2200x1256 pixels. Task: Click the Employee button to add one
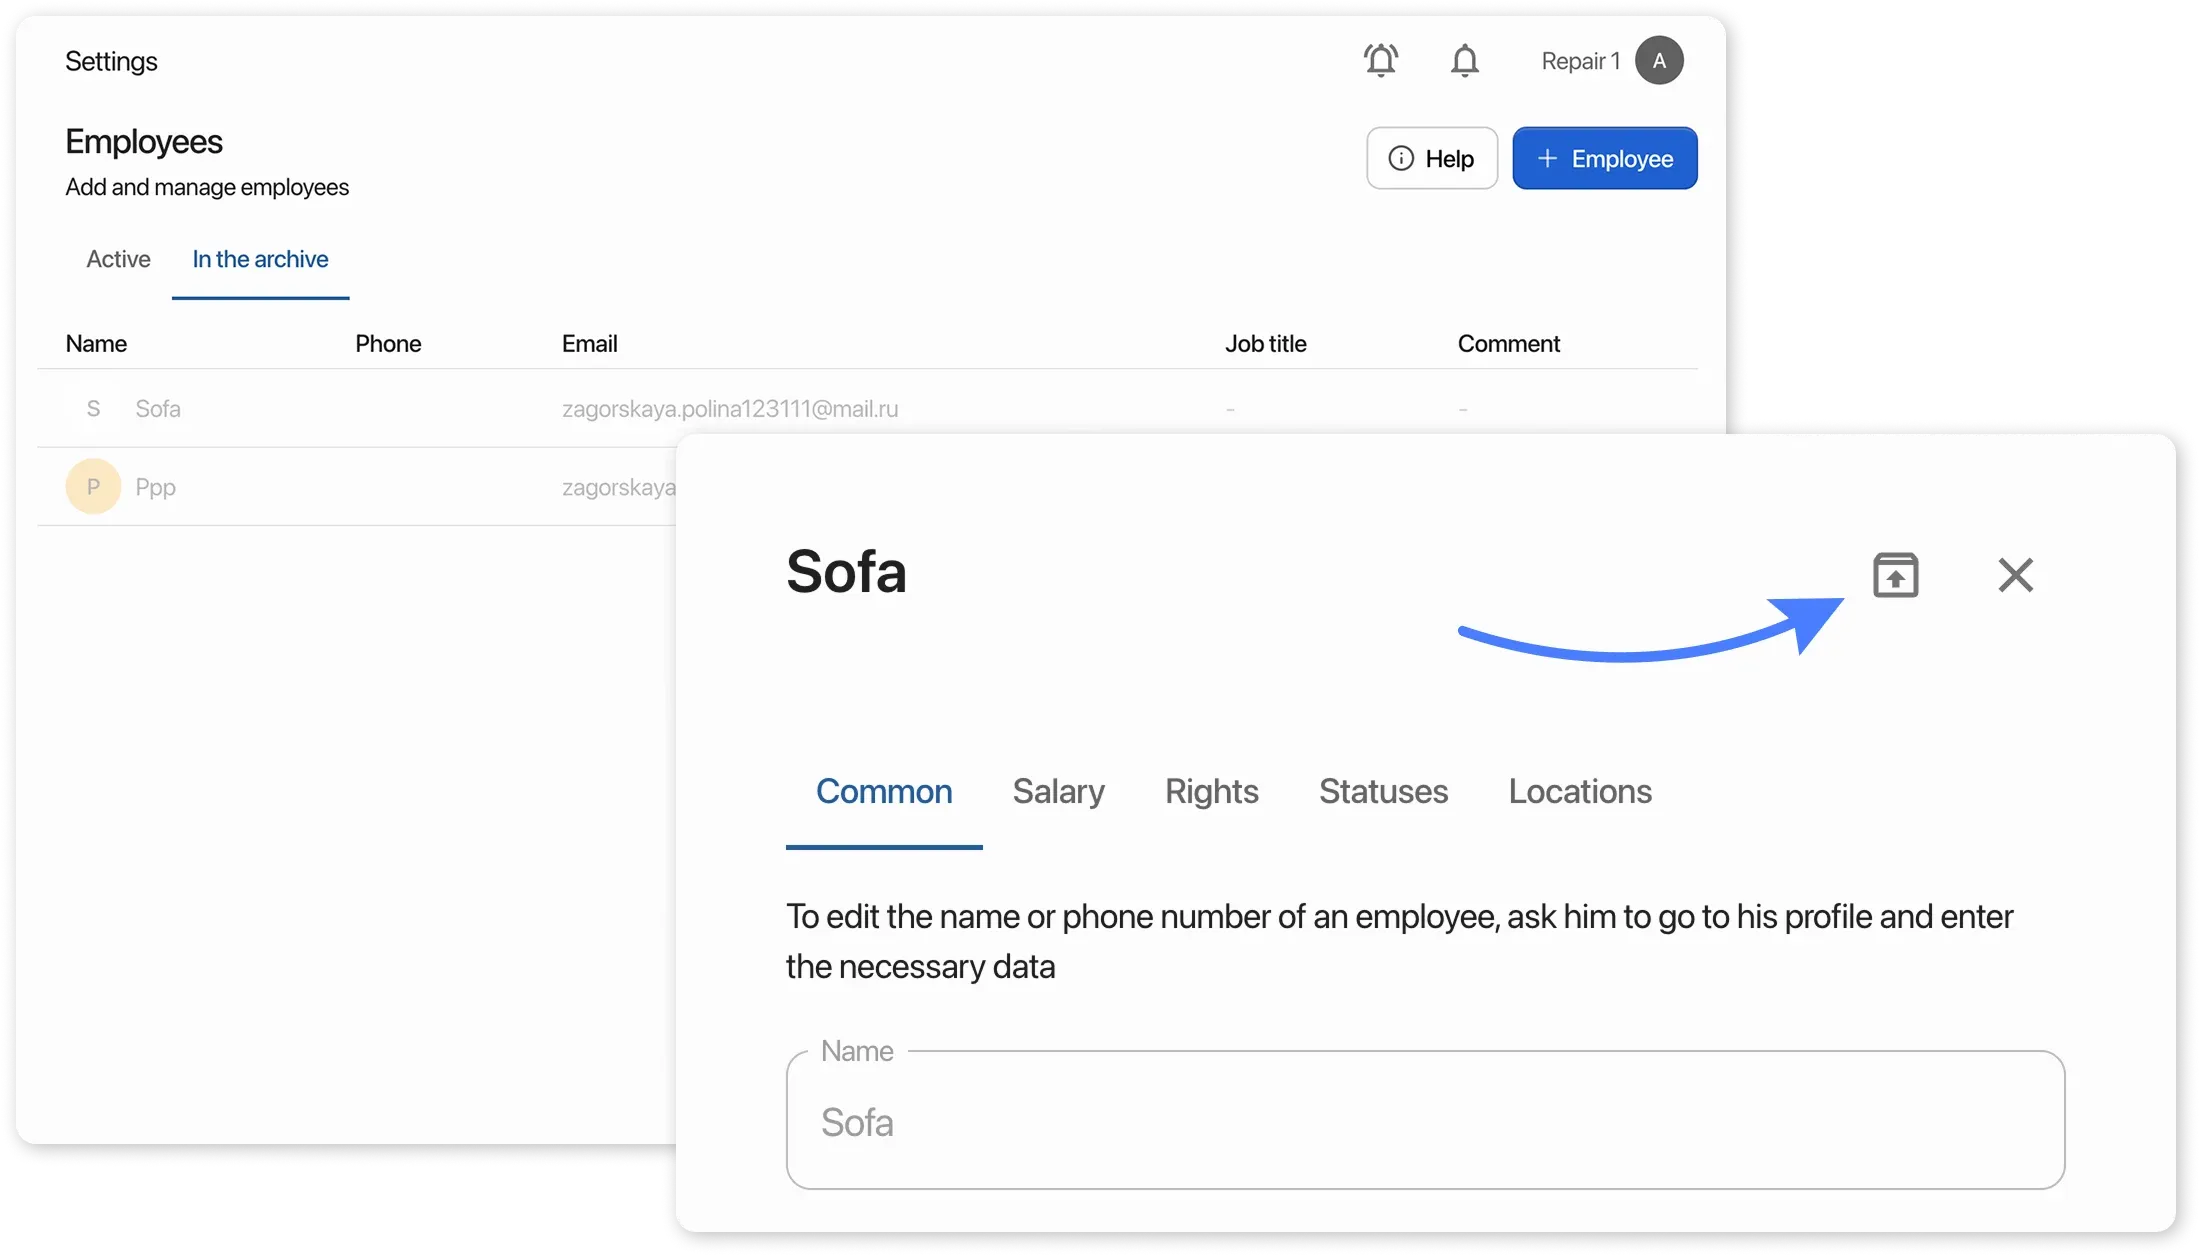pyautogui.click(x=1604, y=158)
